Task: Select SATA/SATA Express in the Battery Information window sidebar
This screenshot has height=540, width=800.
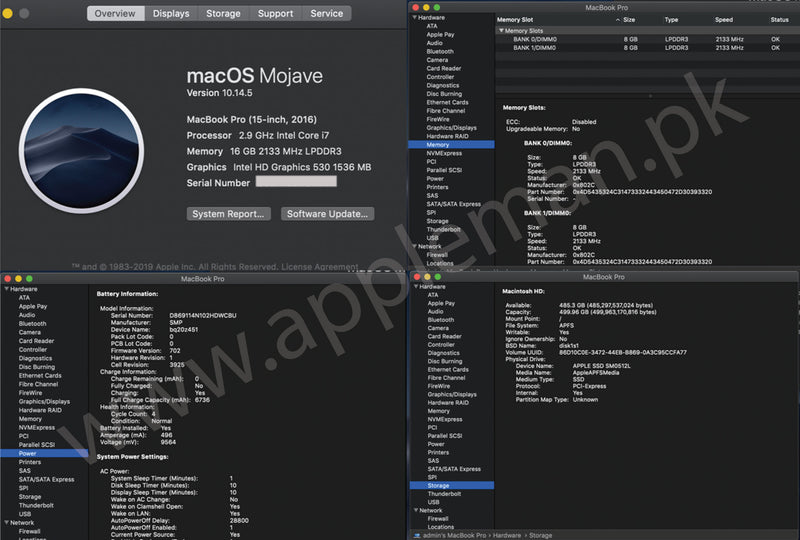Action: point(46,479)
